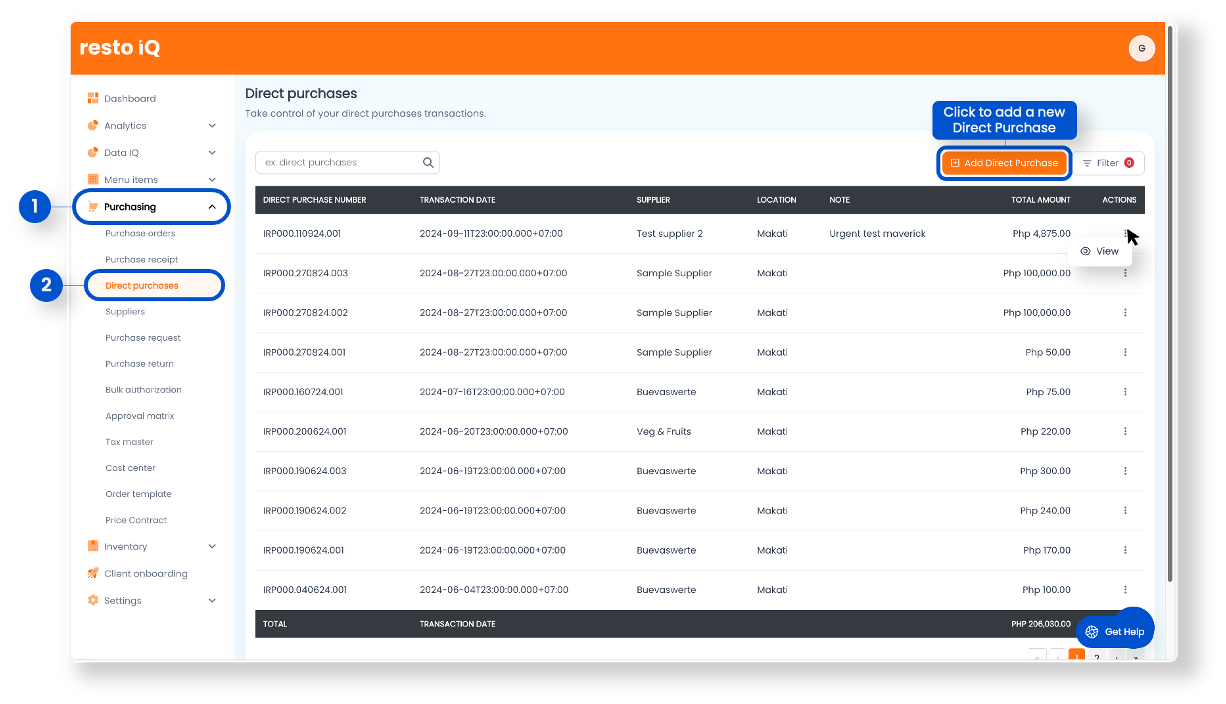Select View from the actions popup
The image size is (1226, 704).
(1100, 251)
